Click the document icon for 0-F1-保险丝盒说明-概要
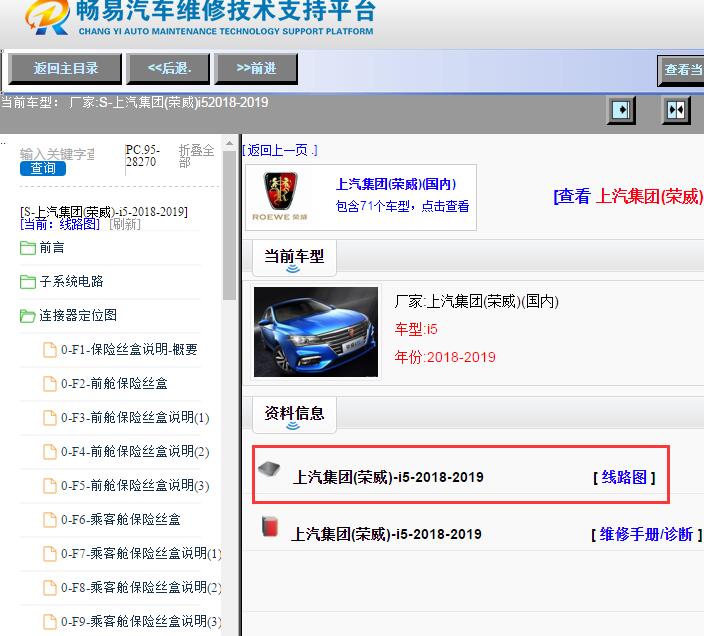The image size is (704, 636). click(x=50, y=350)
